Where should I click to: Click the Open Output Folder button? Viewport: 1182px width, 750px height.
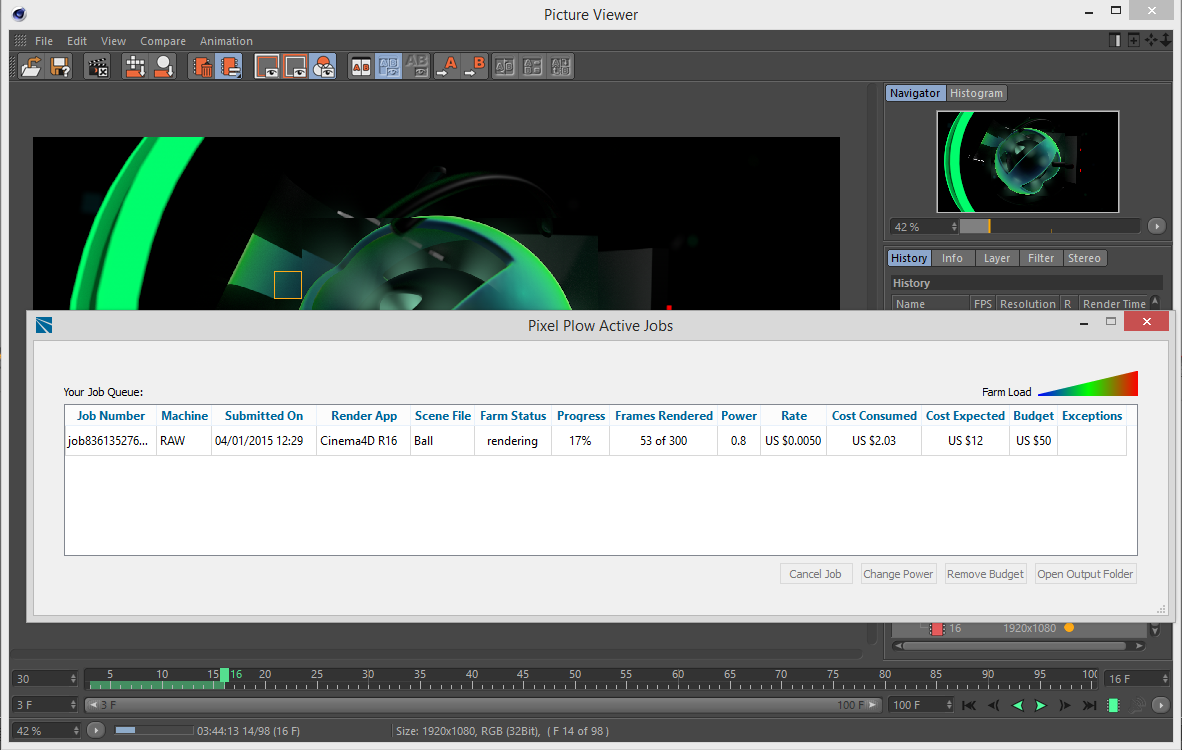[x=1085, y=574]
